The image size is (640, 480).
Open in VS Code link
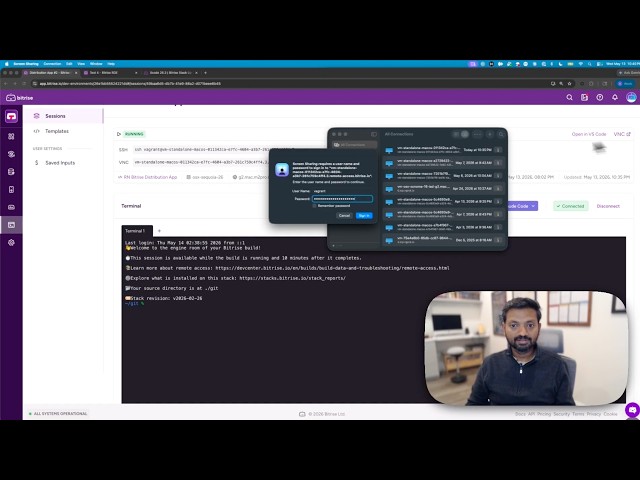point(589,134)
